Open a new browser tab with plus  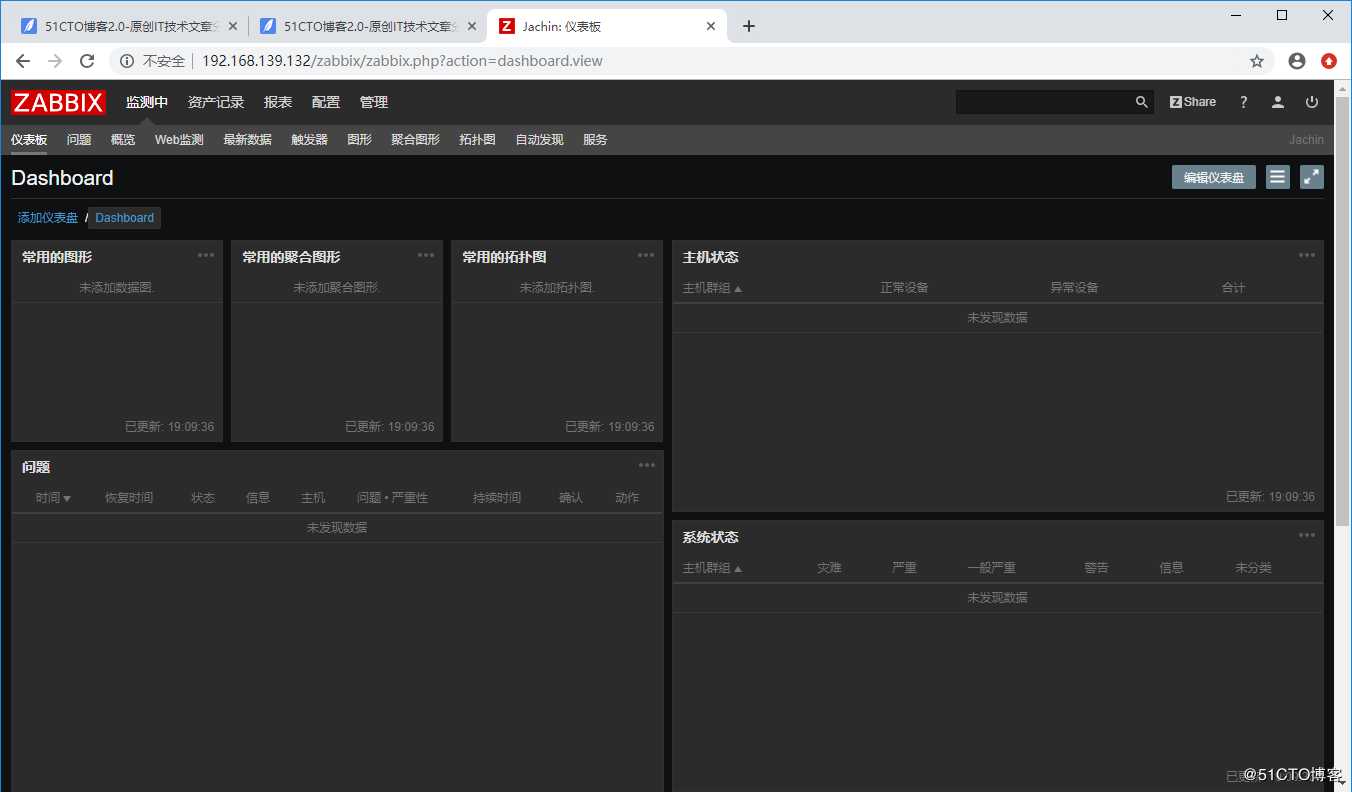point(749,26)
